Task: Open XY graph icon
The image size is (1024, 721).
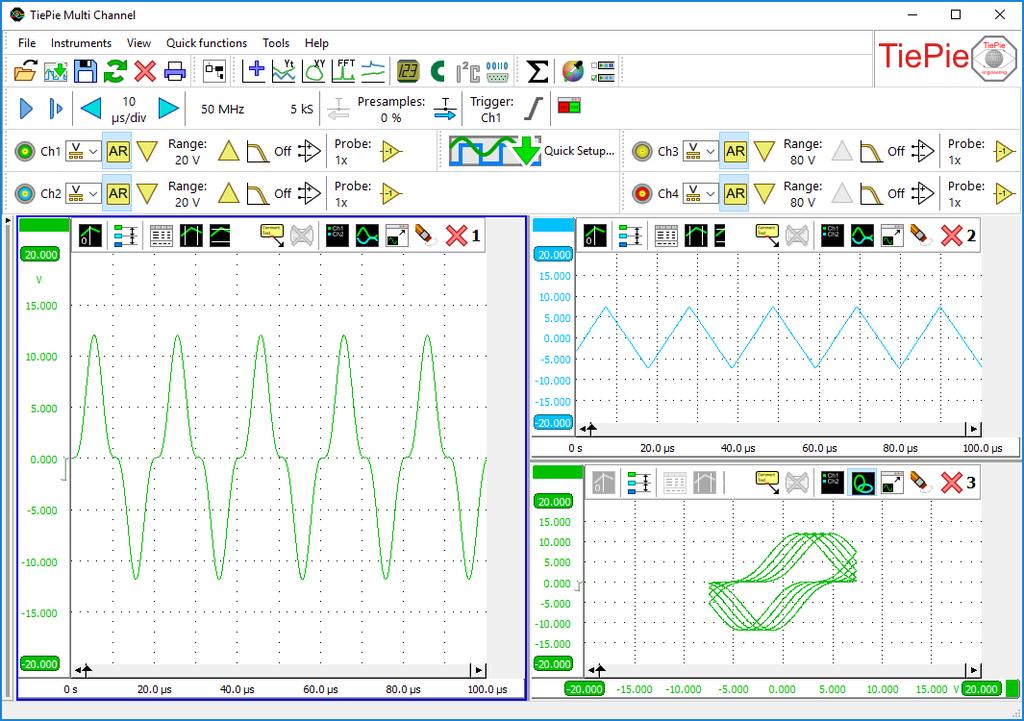Action: tap(313, 71)
